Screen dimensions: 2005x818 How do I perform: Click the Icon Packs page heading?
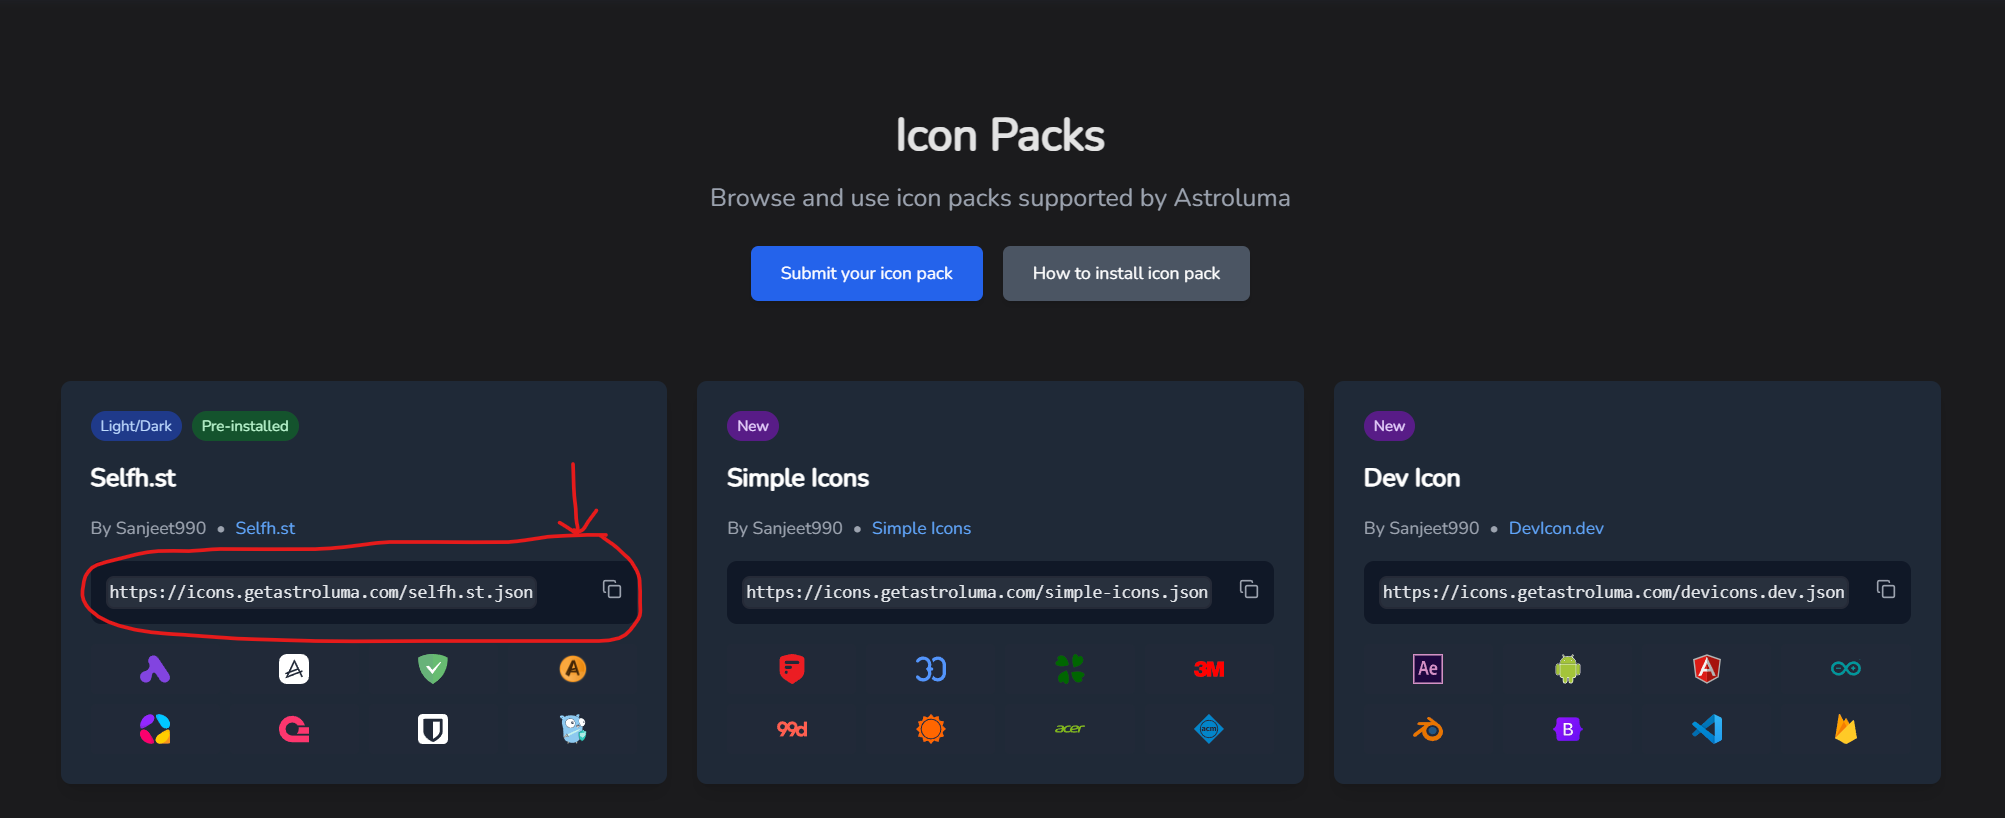point(1000,135)
